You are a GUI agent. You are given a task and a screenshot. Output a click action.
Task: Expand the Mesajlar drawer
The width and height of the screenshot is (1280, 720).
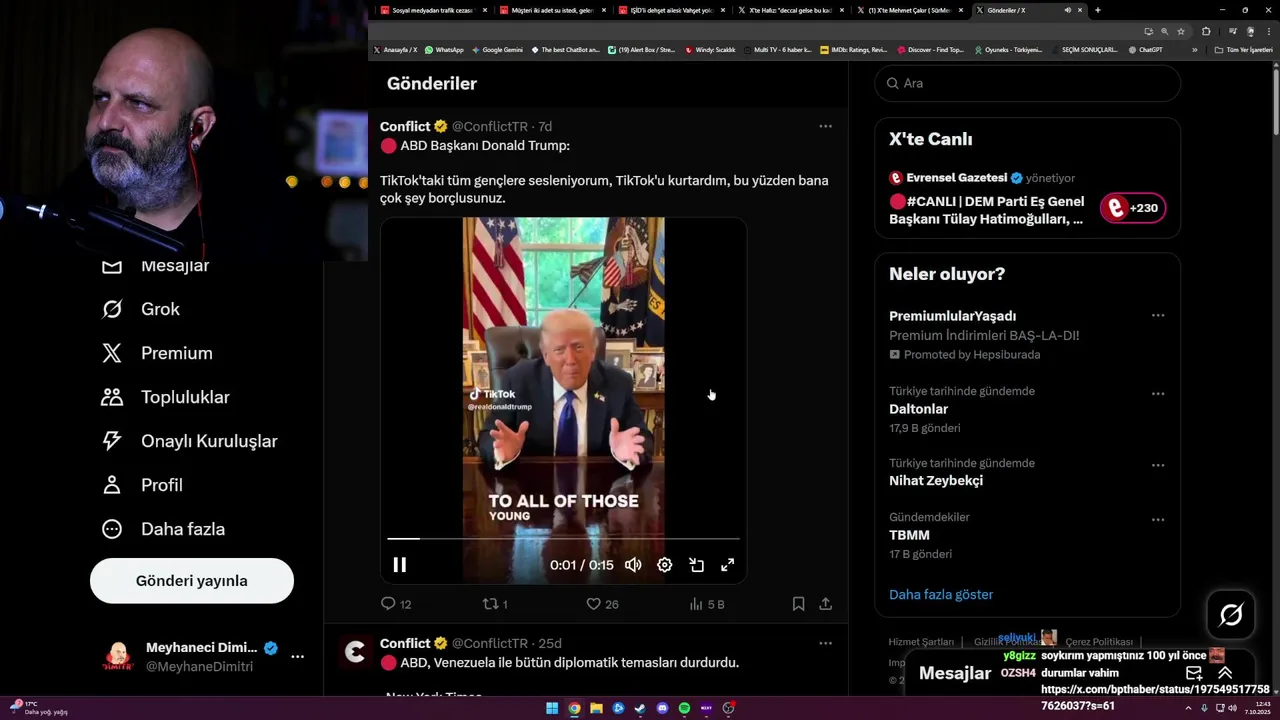pyautogui.click(x=1225, y=673)
